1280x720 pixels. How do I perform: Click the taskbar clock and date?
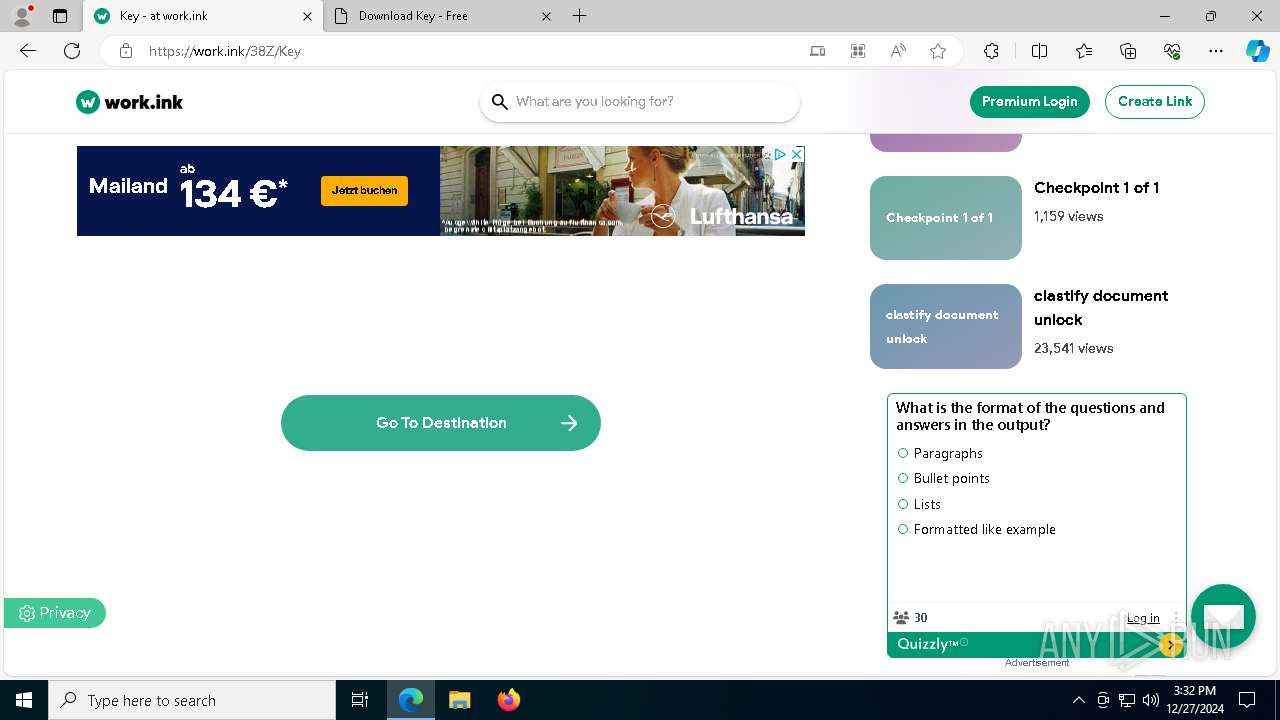(x=1195, y=700)
